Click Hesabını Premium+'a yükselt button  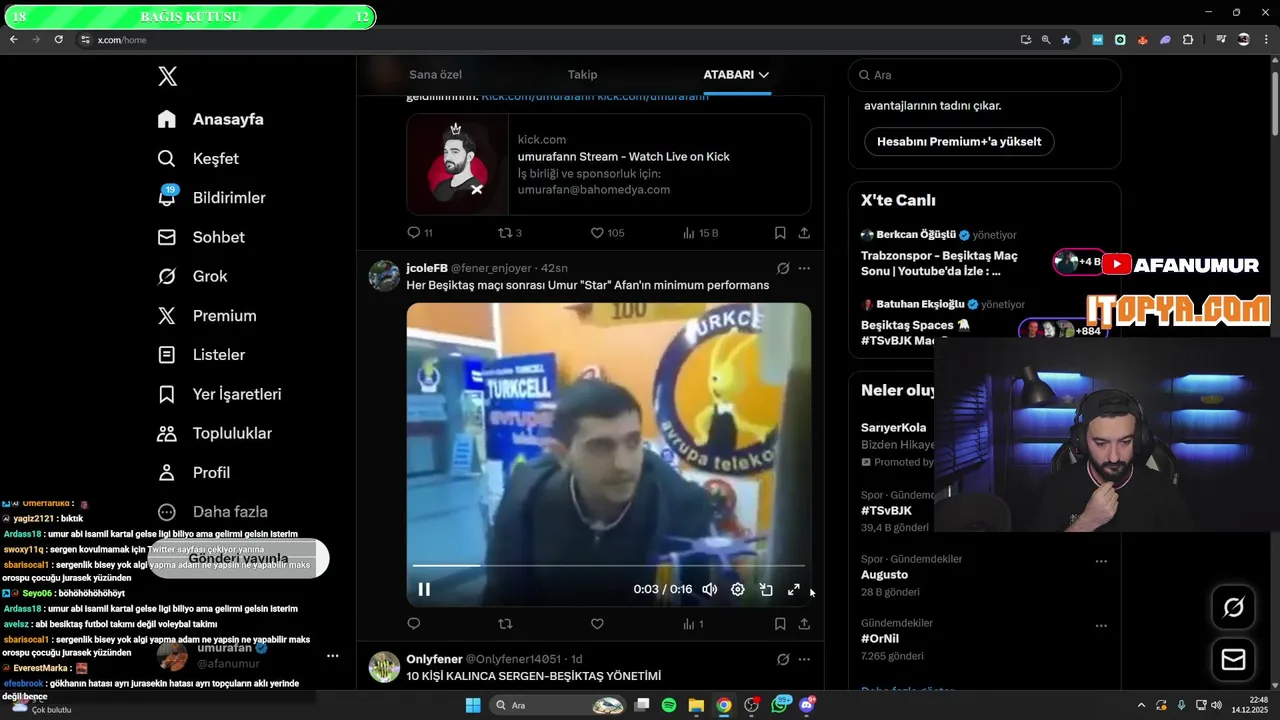click(959, 141)
